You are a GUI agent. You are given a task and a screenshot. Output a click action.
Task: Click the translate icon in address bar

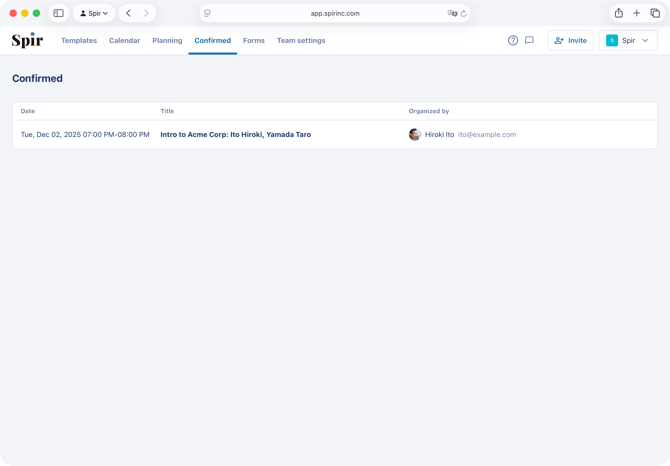pyautogui.click(x=452, y=14)
